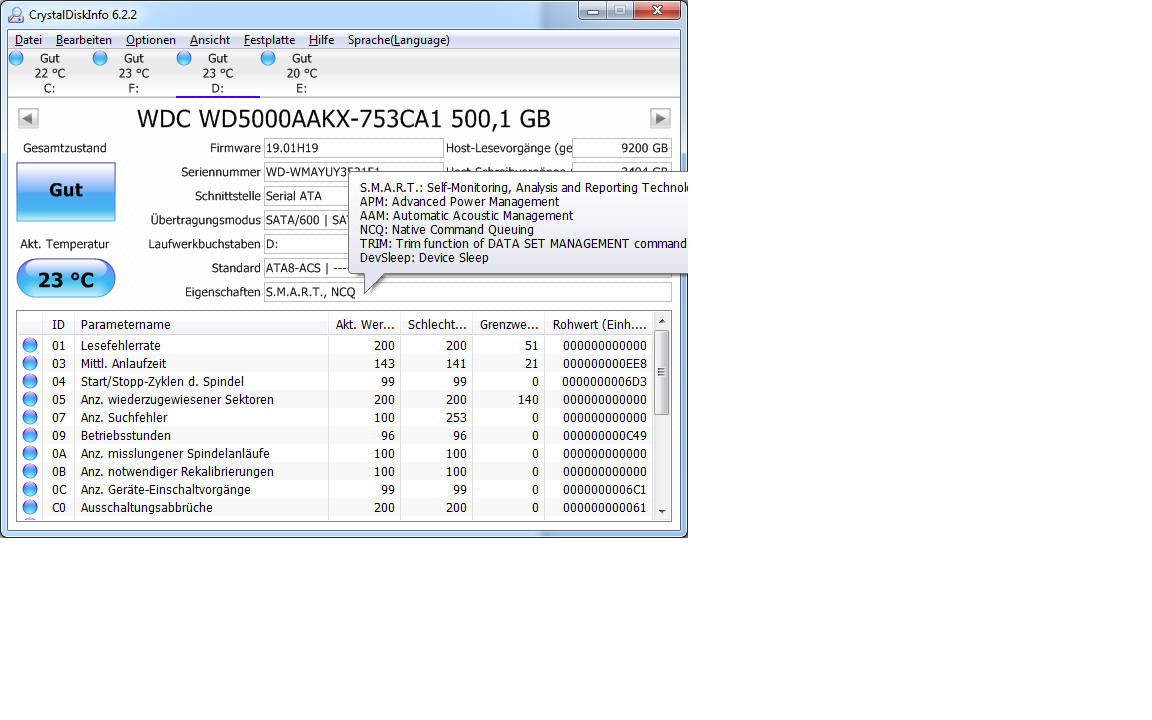
Task: Open the Ansicht menu
Action: (209, 40)
